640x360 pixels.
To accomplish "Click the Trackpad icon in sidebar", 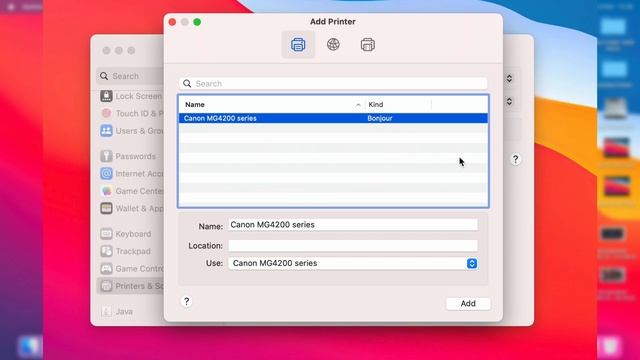I will click(106, 251).
